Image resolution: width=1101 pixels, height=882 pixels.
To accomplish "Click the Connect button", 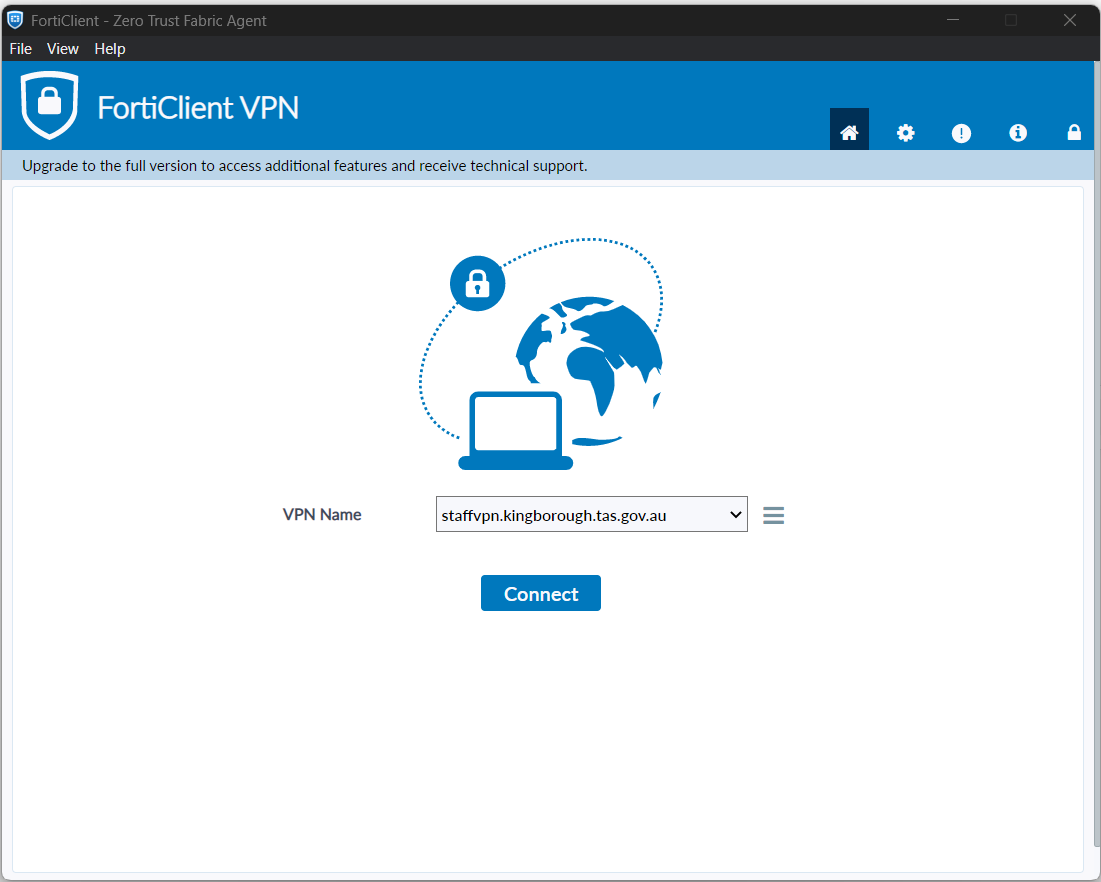I will click(541, 593).
